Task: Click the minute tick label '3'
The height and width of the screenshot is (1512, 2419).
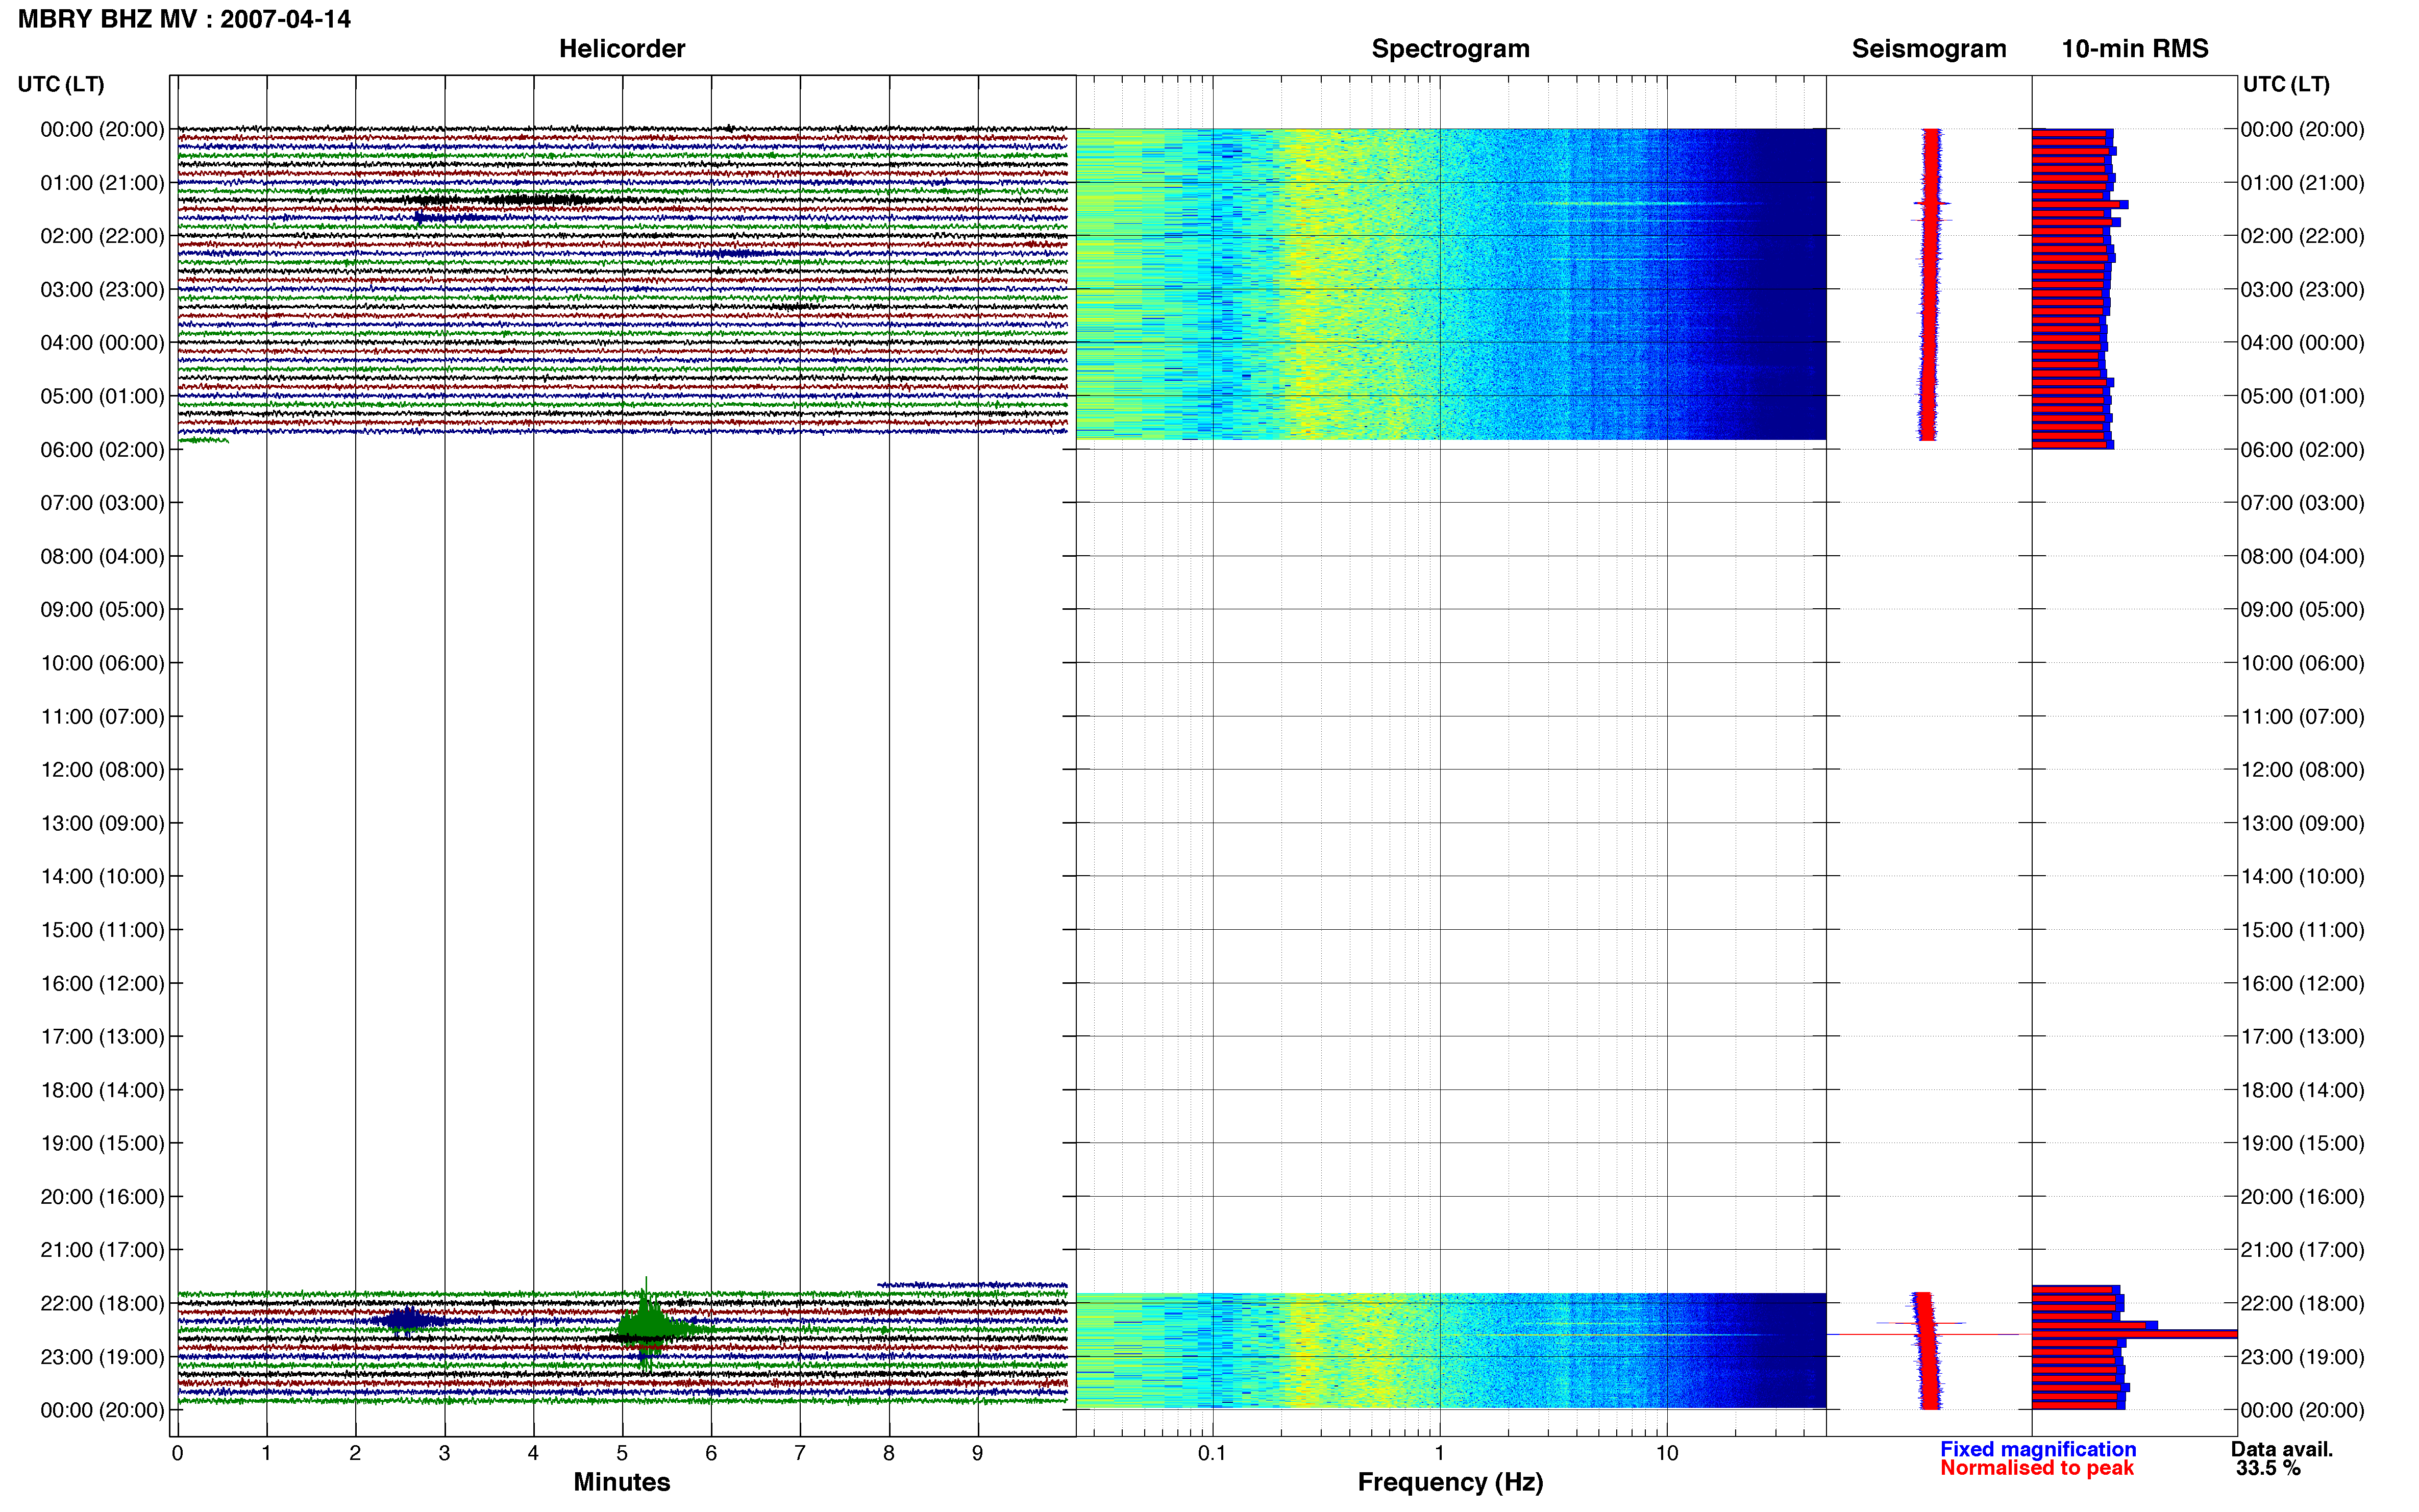Action: pos(444,1453)
